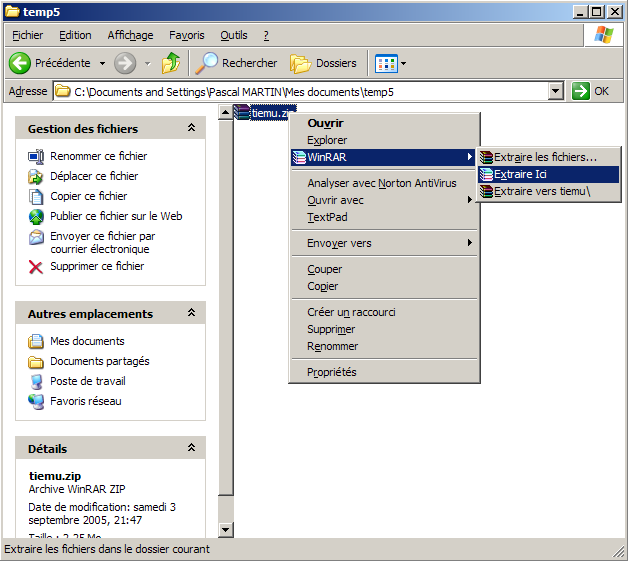
Task: Click the side pane scroll down arrow
Action: pyautogui.click(x=225, y=530)
